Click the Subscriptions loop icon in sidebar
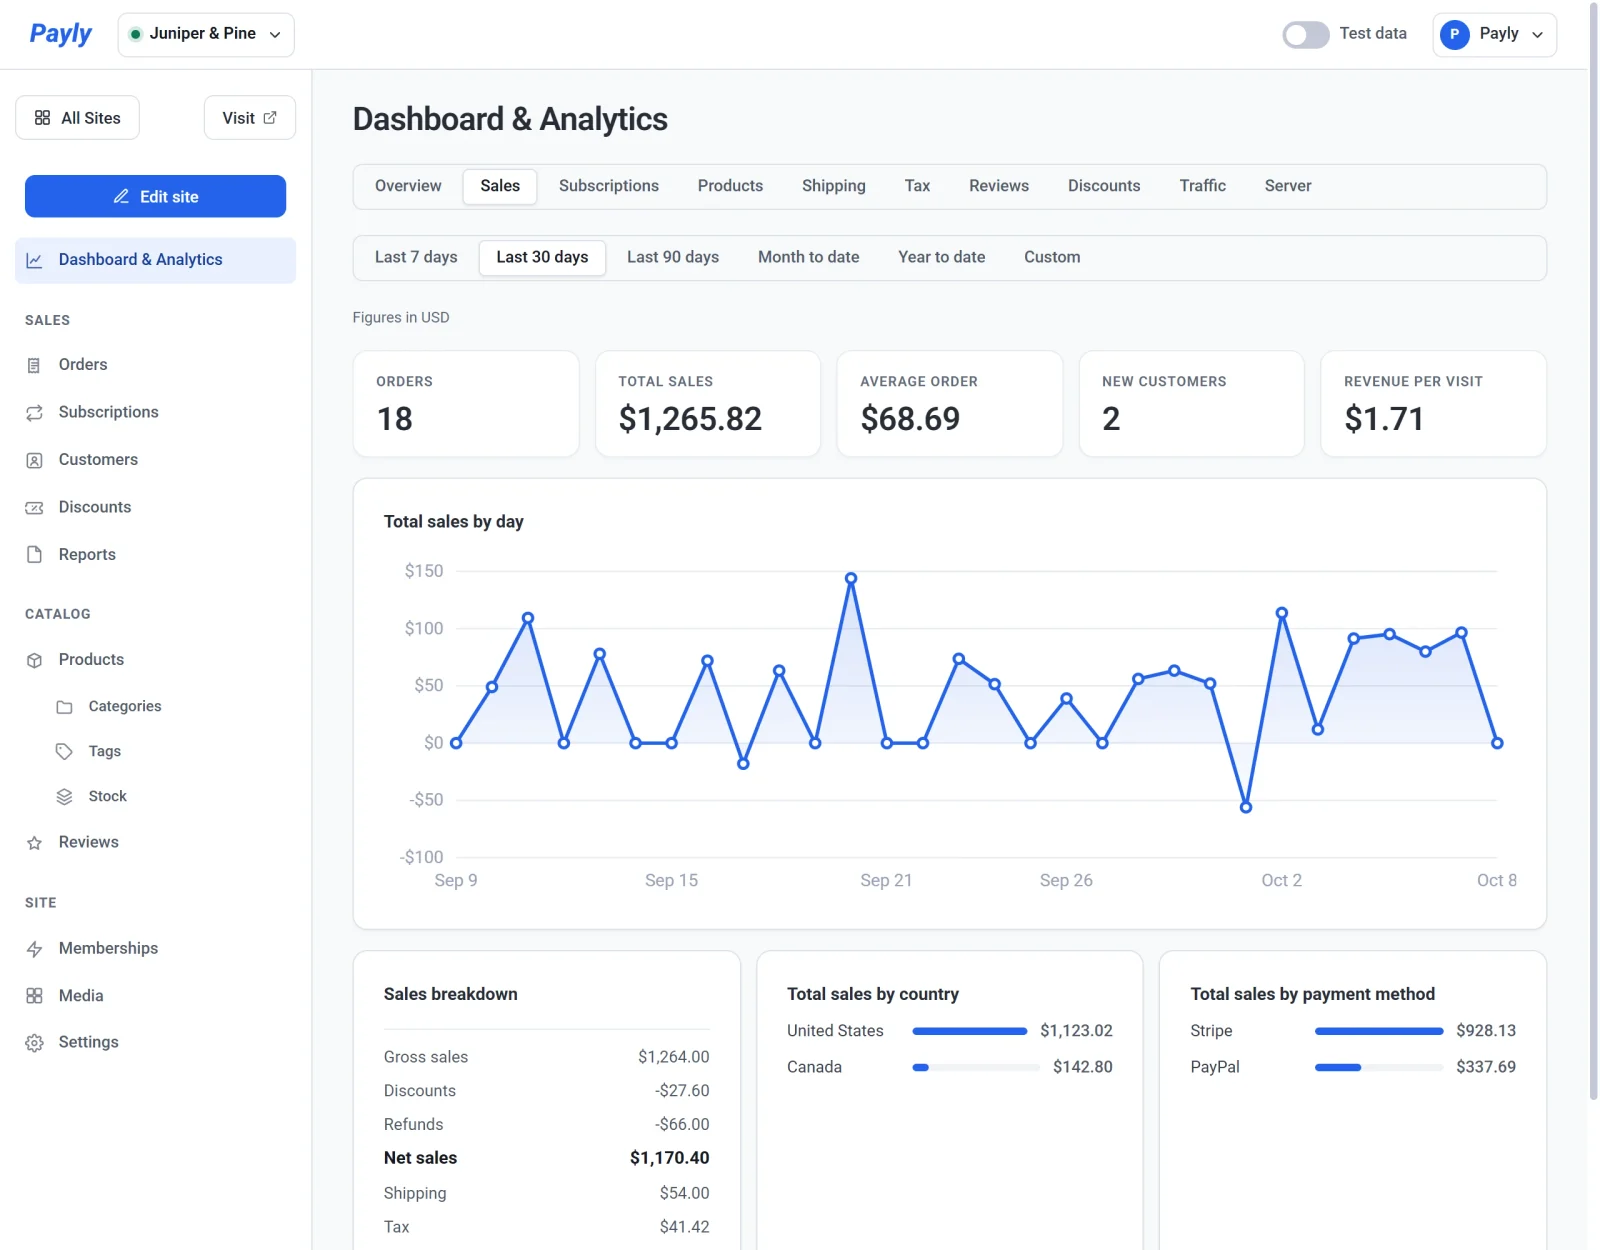Screen dimensions: 1600x1250 pos(34,412)
